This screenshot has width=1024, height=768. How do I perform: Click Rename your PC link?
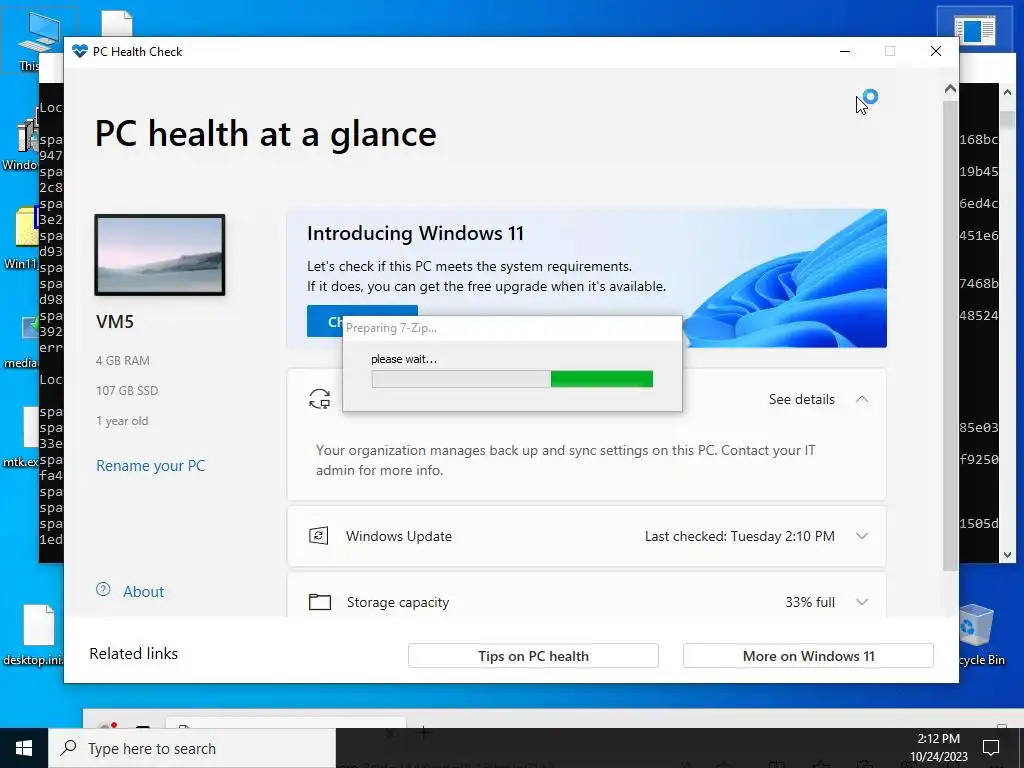[x=151, y=466]
